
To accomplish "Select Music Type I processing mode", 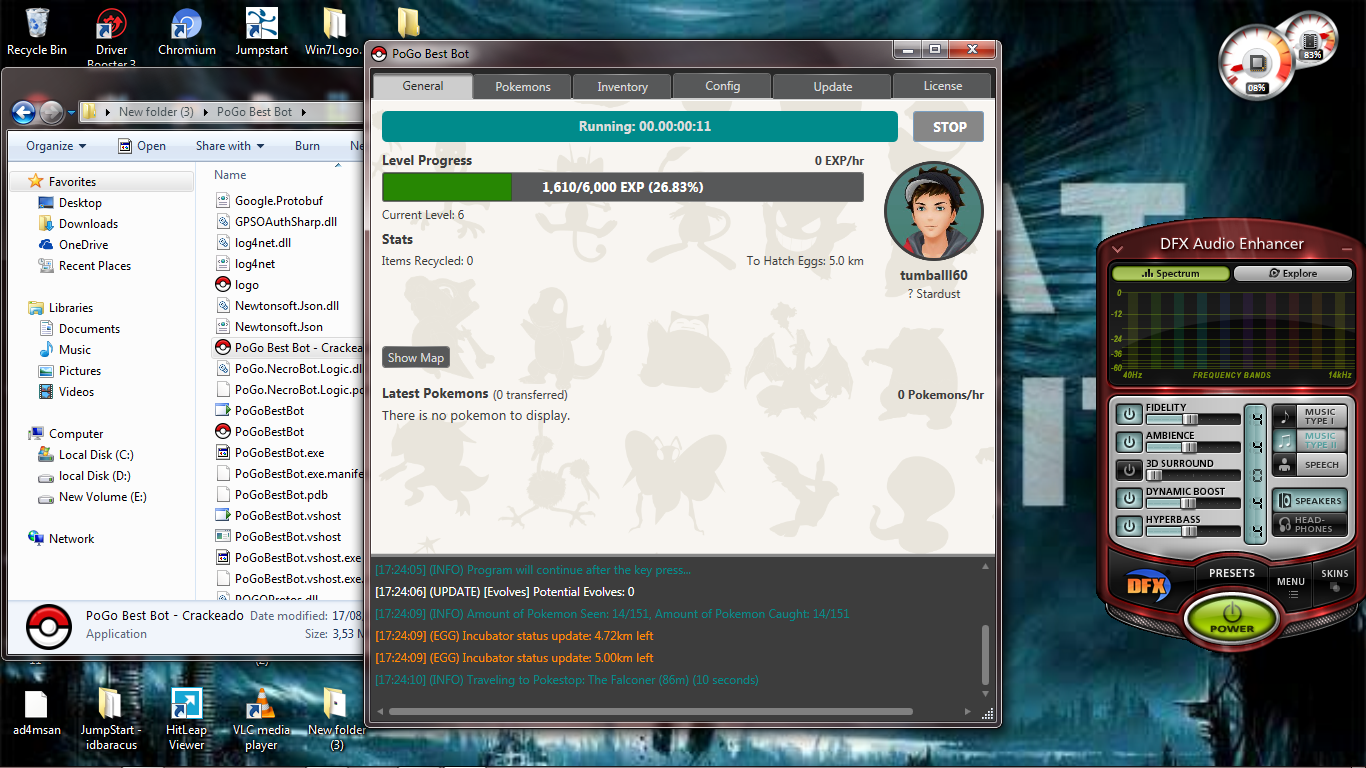I will [1309, 416].
